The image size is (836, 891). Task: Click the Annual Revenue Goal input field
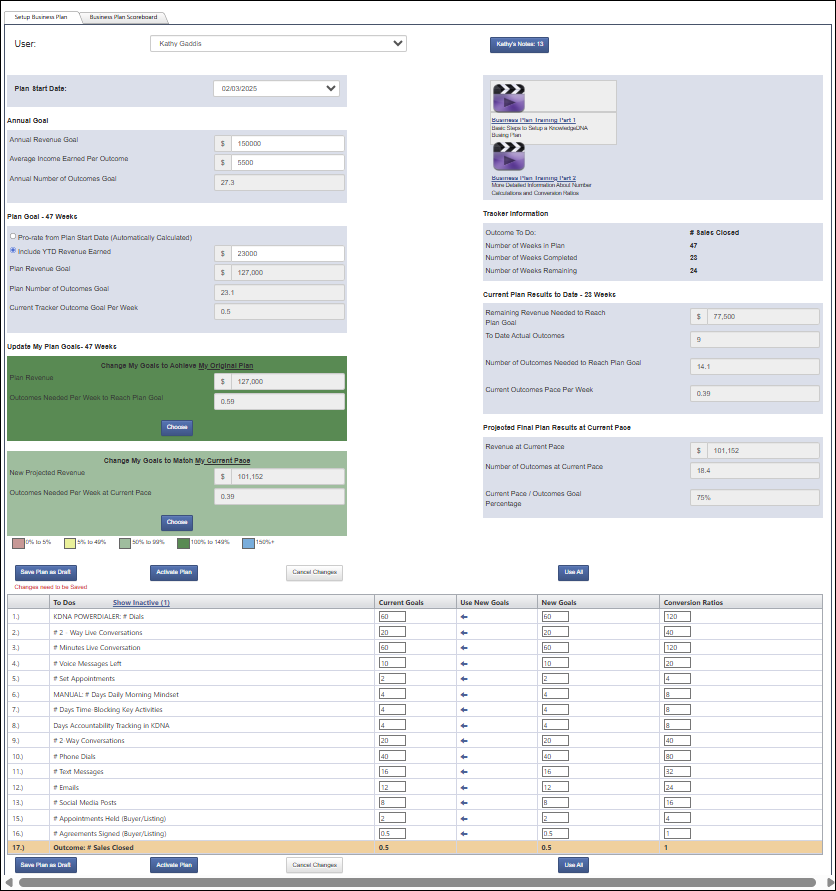pos(279,143)
